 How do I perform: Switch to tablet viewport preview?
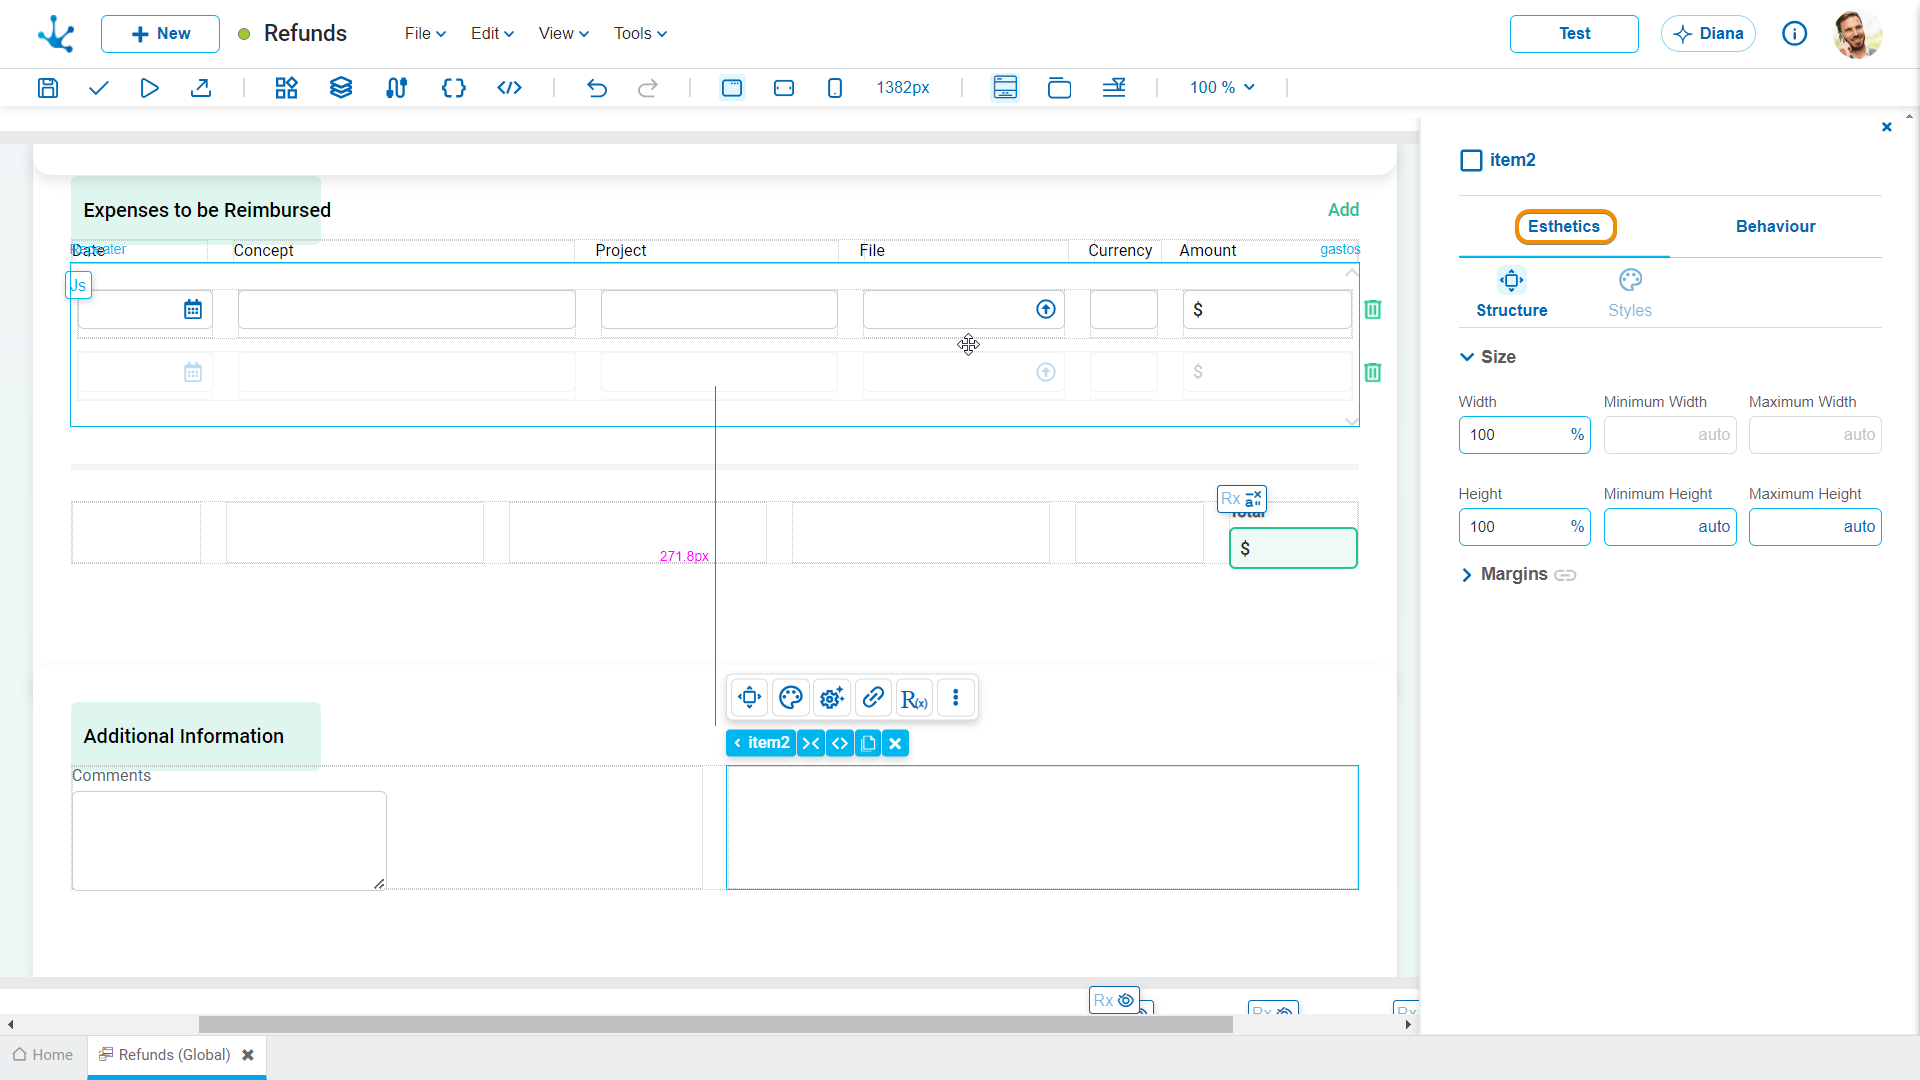pos(784,88)
